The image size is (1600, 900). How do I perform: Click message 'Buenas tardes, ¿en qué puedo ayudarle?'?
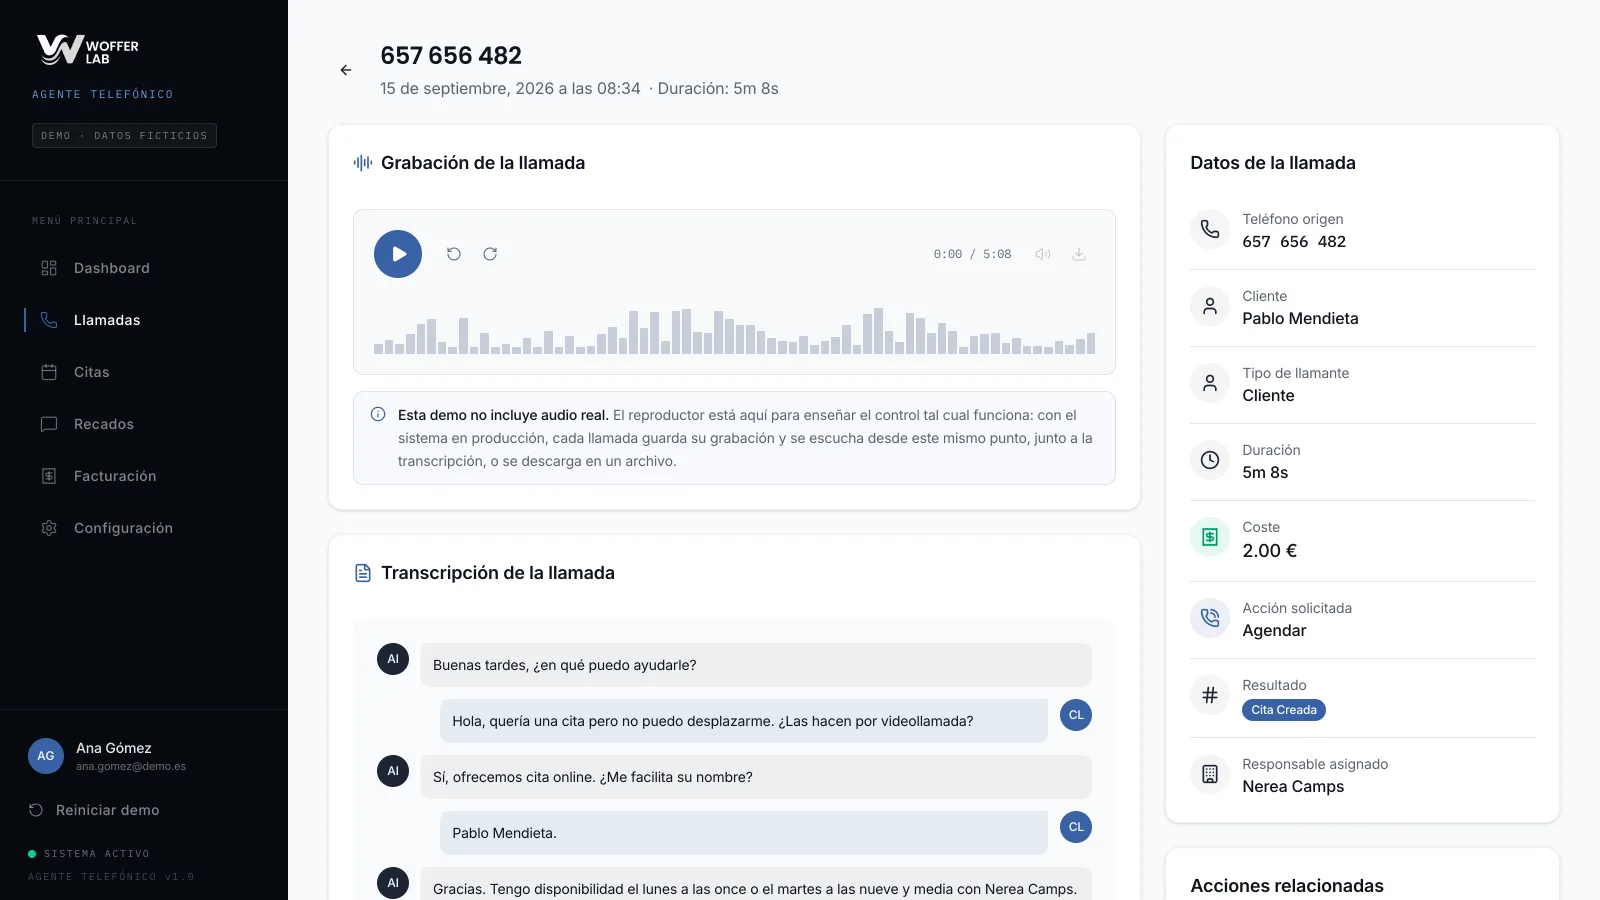coord(756,665)
